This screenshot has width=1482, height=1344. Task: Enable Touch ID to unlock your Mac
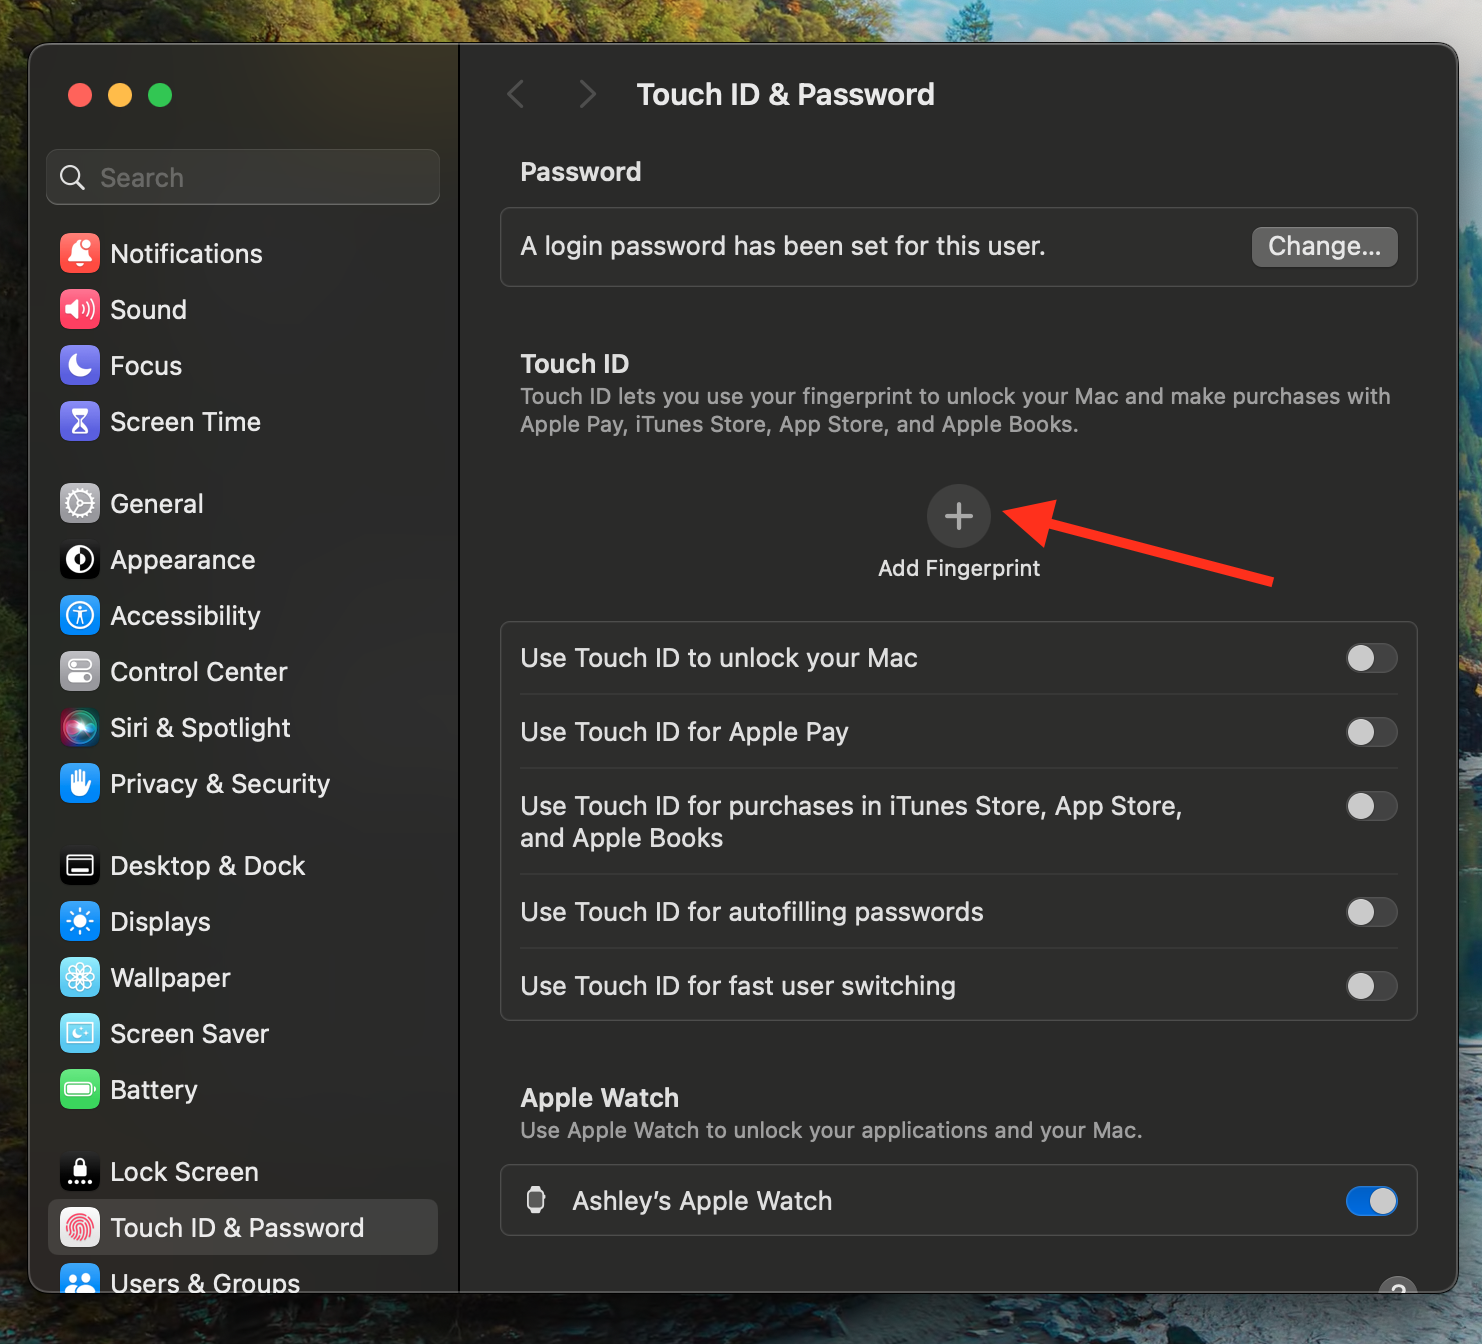coord(1370,658)
